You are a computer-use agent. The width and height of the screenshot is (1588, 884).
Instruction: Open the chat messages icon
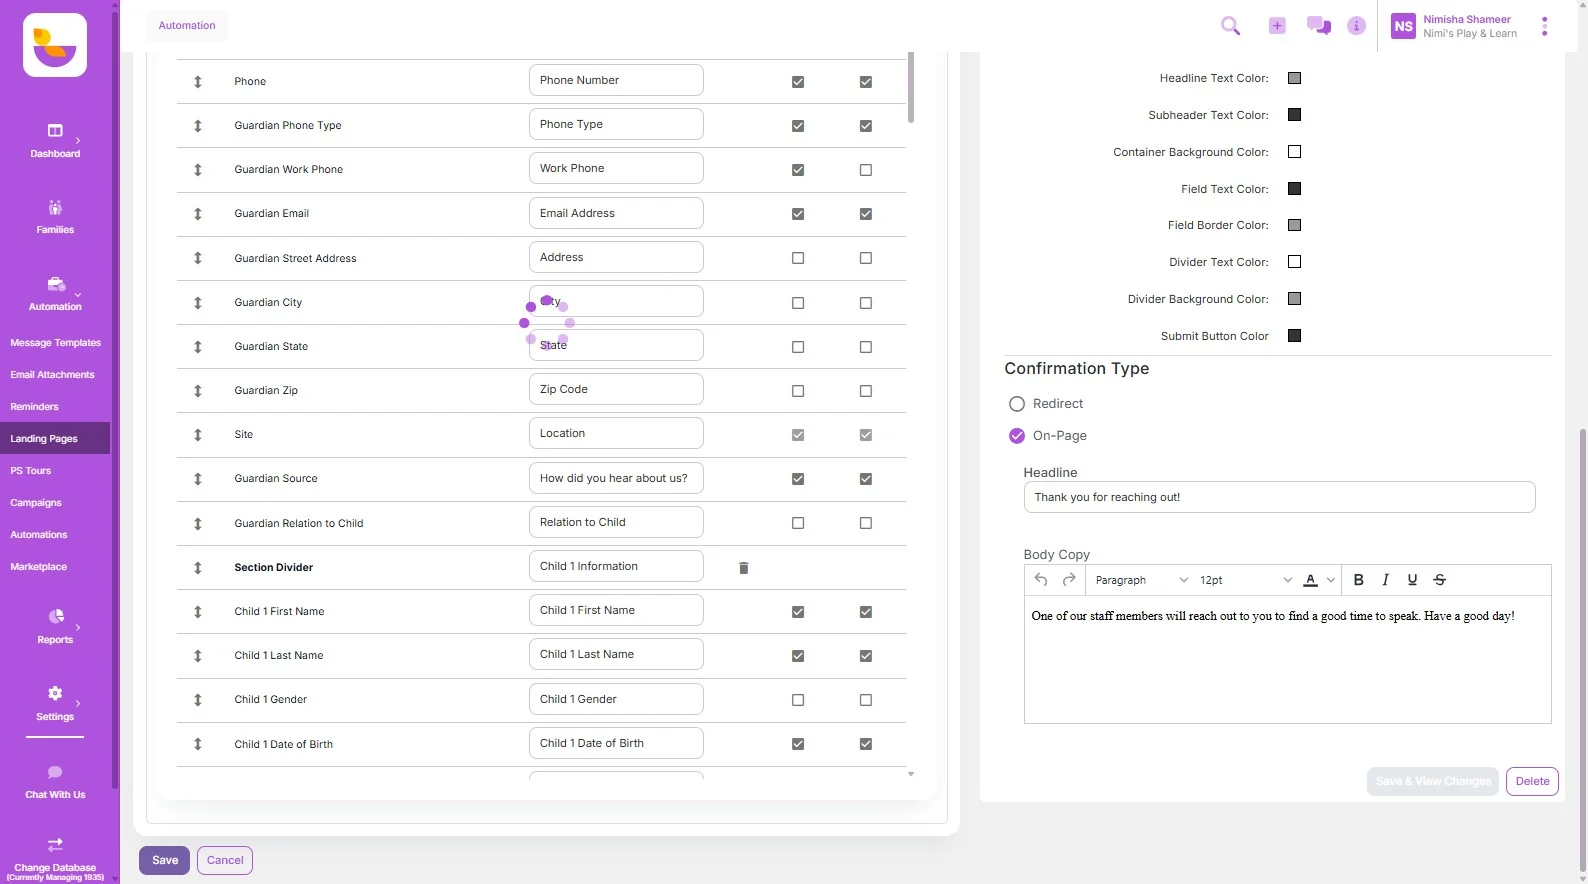click(1319, 26)
